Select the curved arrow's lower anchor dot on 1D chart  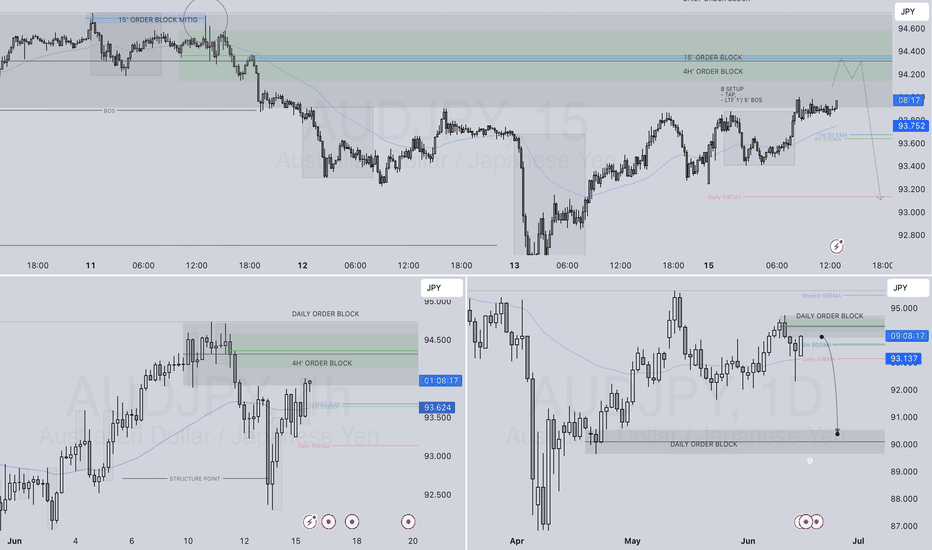(837, 433)
